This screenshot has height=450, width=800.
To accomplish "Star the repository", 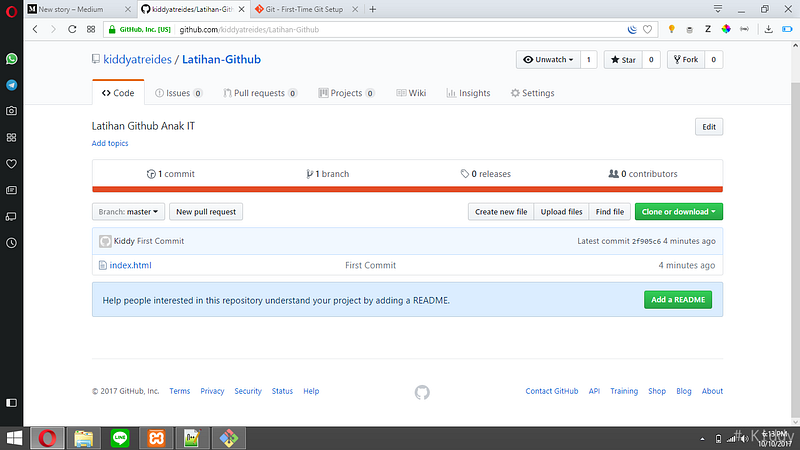I will tap(623, 60).
